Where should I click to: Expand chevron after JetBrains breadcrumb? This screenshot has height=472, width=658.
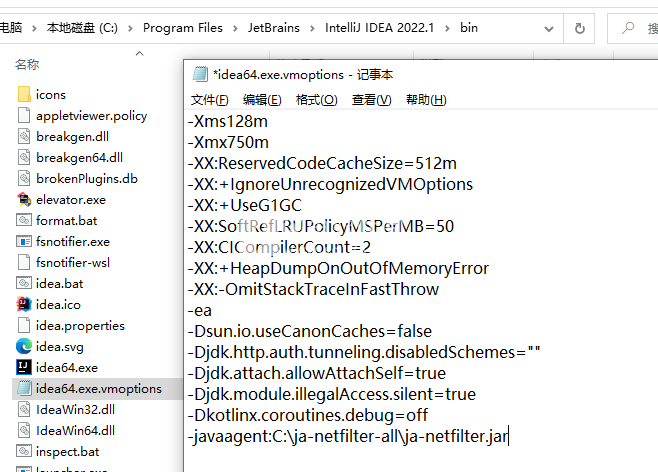click(x=312, y=28)
